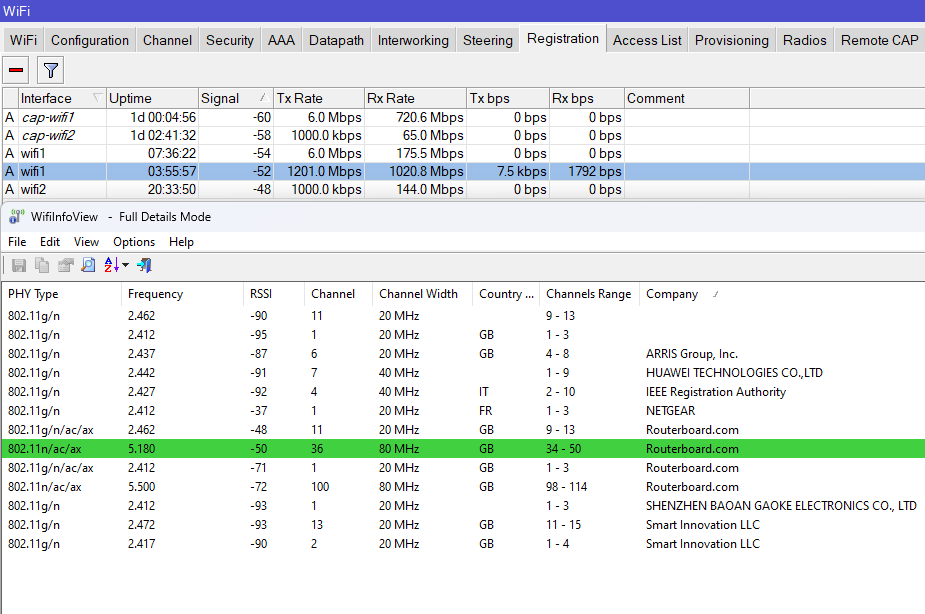Open the Edit menu in WifiInfoView
The width and height of the screenshot is (925, 614).
point(50,242)
